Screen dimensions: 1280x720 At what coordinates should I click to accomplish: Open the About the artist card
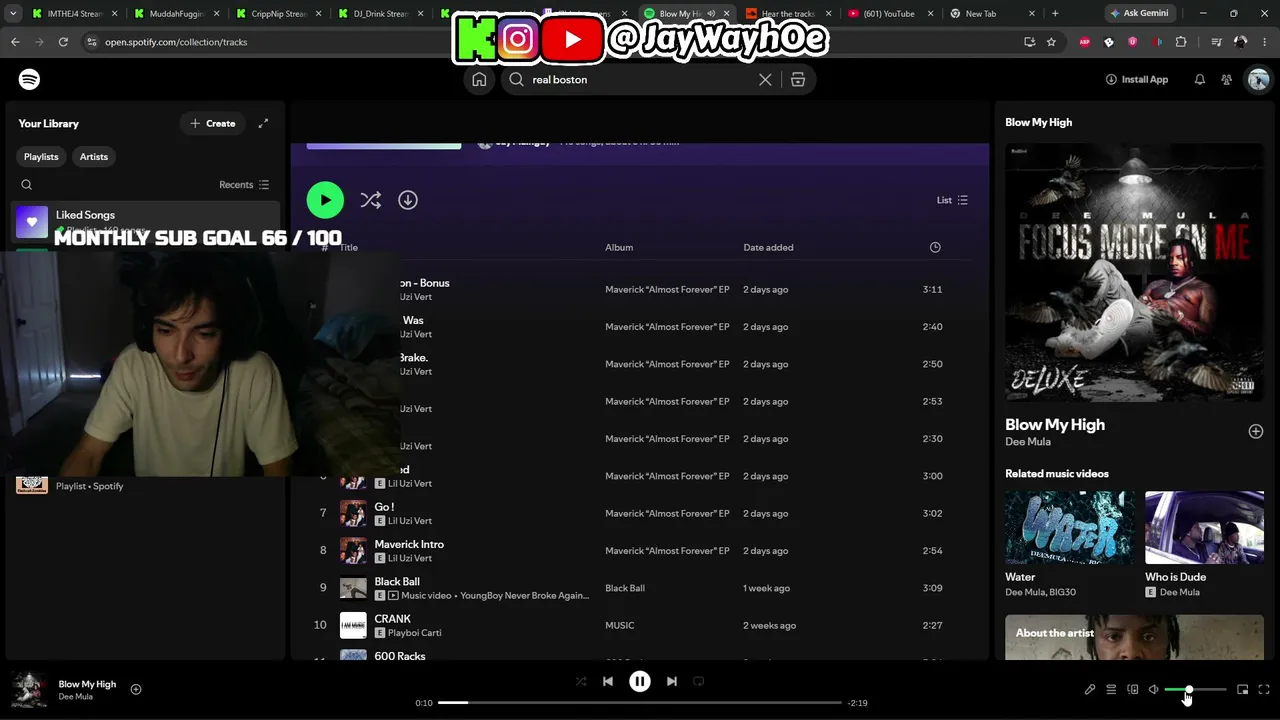click(x=1134, y=637)
